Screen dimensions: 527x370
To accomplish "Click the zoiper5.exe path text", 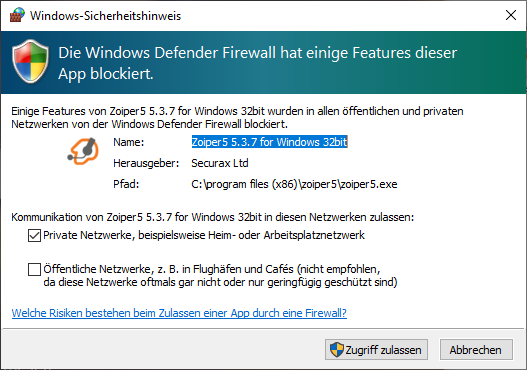I will (294, 184).
